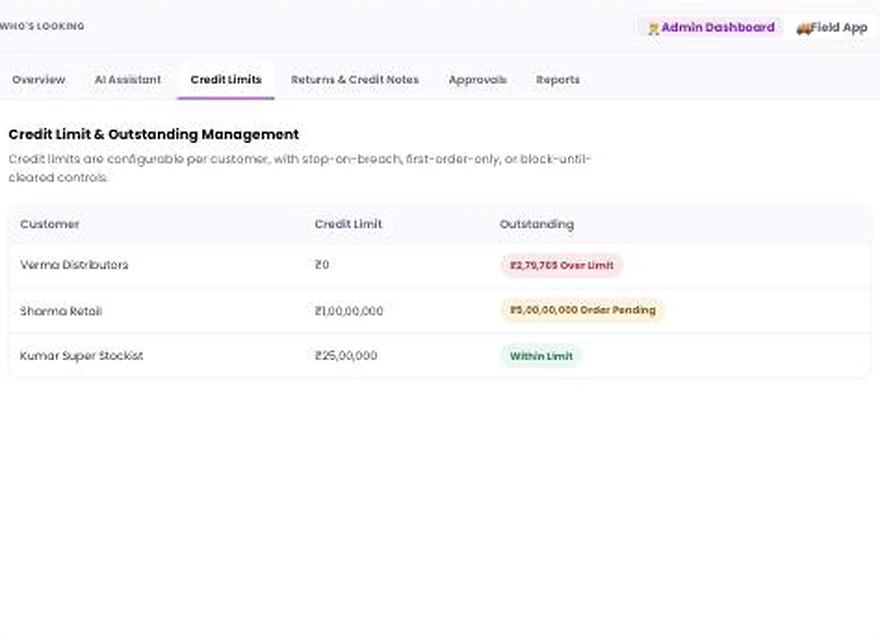Click Kumar Super Stockist's ₹25,00,000 limit
The image size is (880, 640).
[x=346, y=356]
